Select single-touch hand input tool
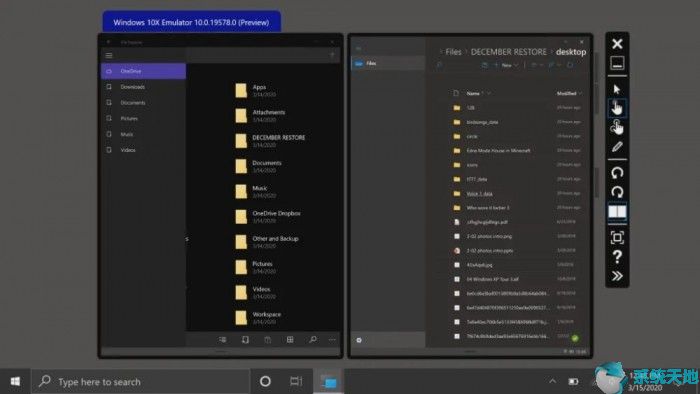 (617, 108)
